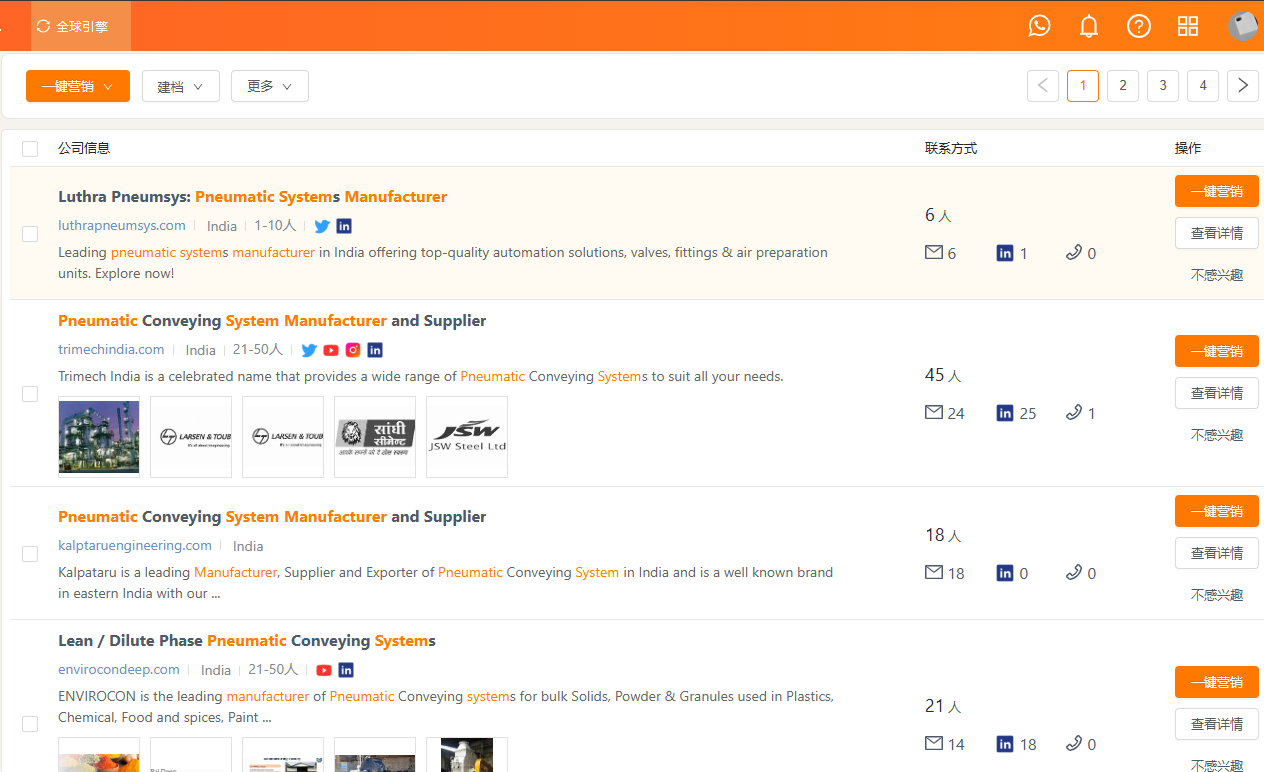This screenshot has height=772, width=1264.
Task: Click 不感兴趣 for trimechindia.com
Action: [1217, 435]
